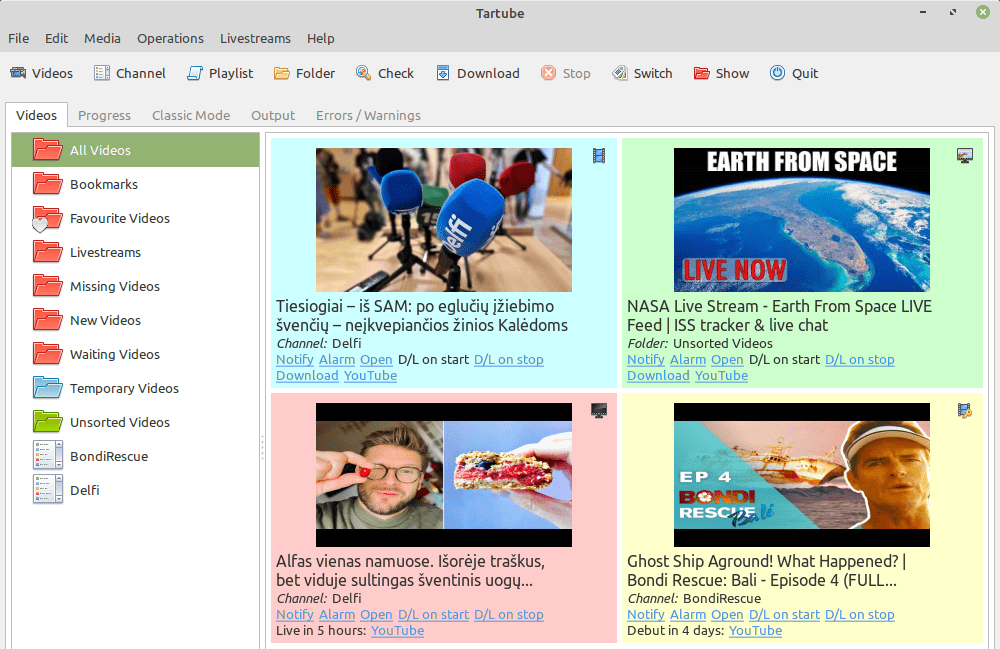Image resolution: width=1000 pixels, height=649 pixels.
Task: Switch to the Classic Mode tab
Action: tap(191, 115)
